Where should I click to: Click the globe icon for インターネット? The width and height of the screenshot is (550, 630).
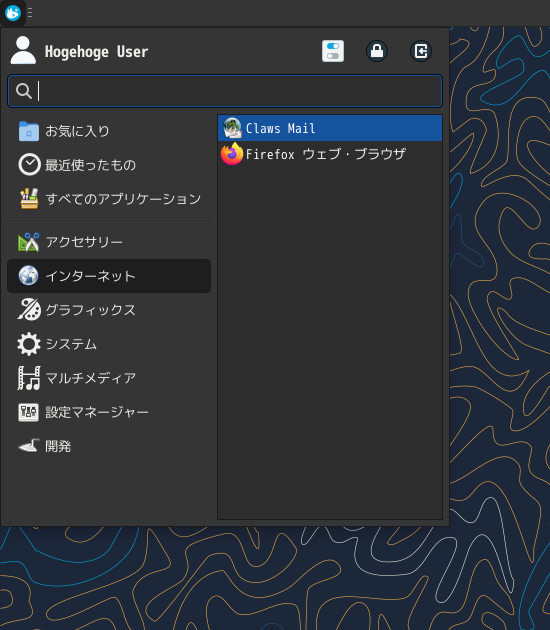click(29, 276)
